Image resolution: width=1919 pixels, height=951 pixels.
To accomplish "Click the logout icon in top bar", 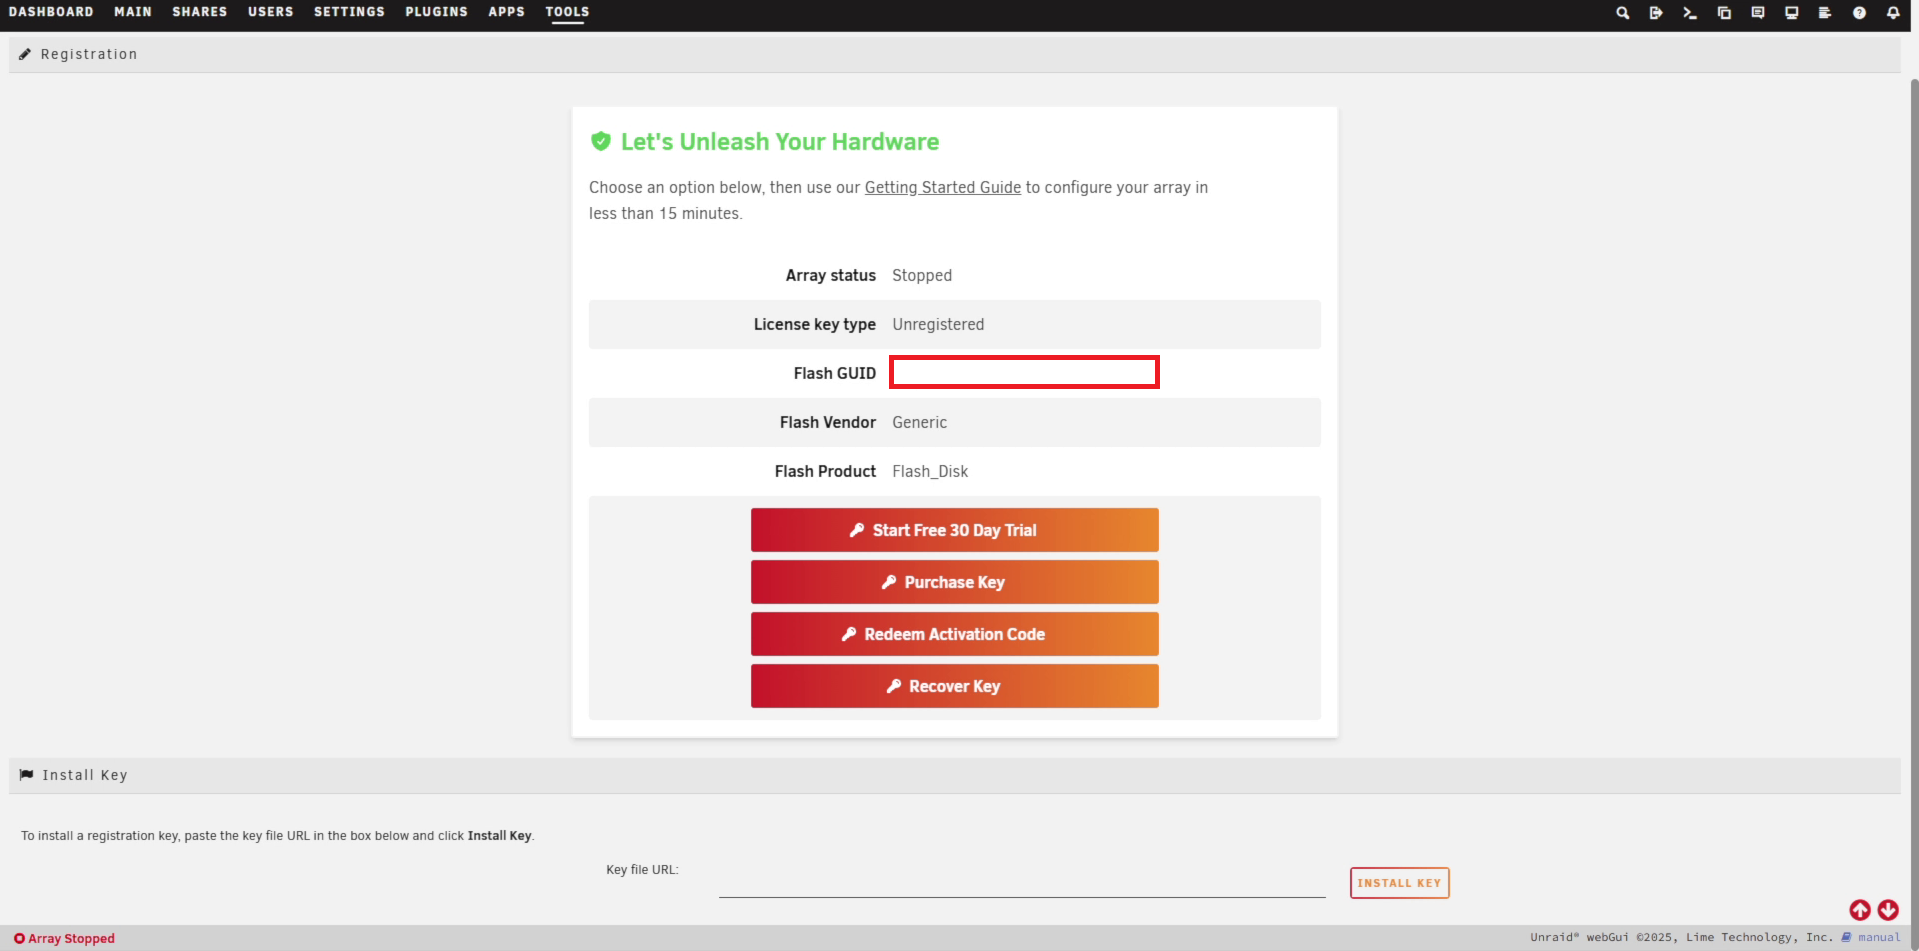I will 1656,13.
